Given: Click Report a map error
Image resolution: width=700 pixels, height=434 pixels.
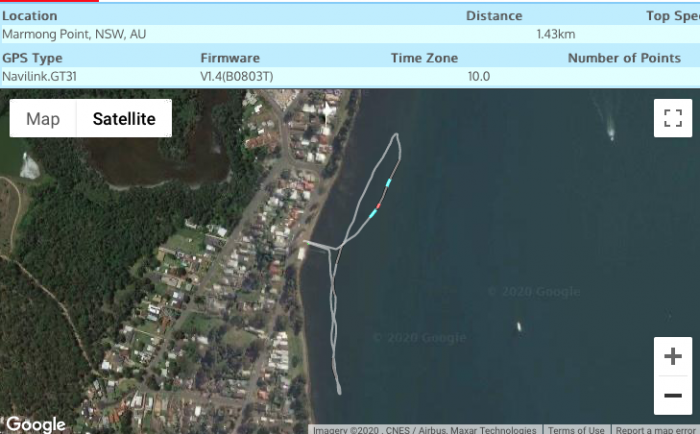Looking at the screenshot, I should 656,430.
